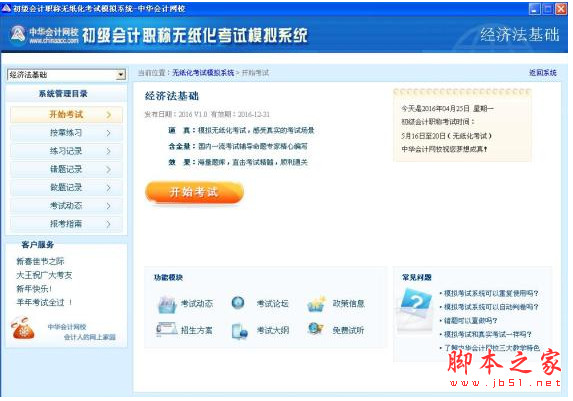Click the 客户服务 section heading
The width and height of the screenshot is (573, 401).
(38, 245)
